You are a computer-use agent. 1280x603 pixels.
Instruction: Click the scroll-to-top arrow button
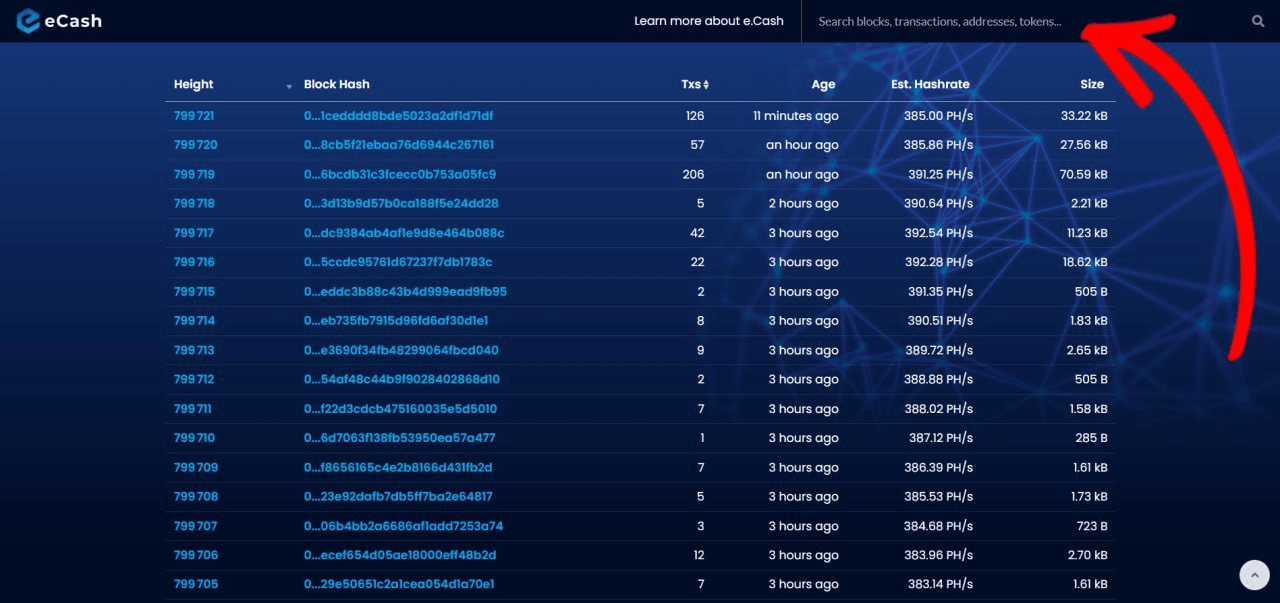click(1254, 574)
